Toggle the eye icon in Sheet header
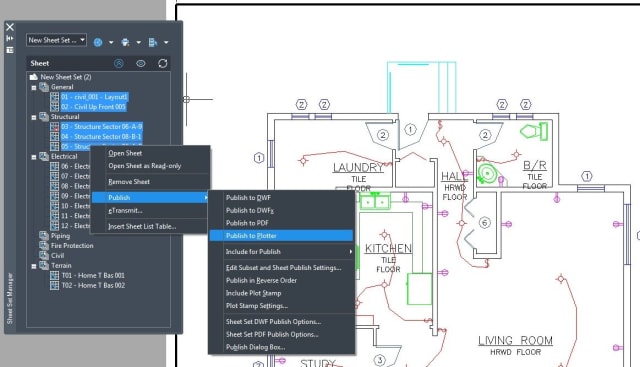 (x=141, y=63)
